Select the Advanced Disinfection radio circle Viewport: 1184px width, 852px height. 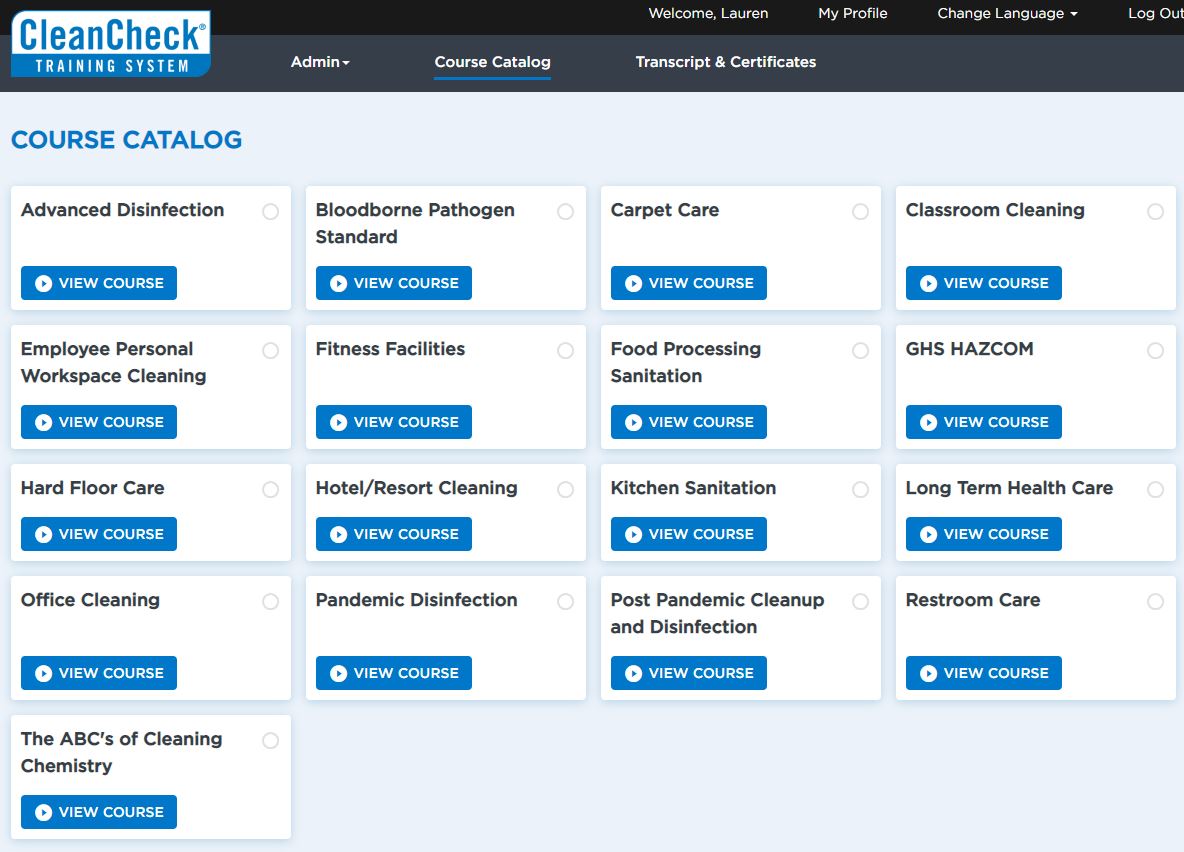(x=270, y=211)
